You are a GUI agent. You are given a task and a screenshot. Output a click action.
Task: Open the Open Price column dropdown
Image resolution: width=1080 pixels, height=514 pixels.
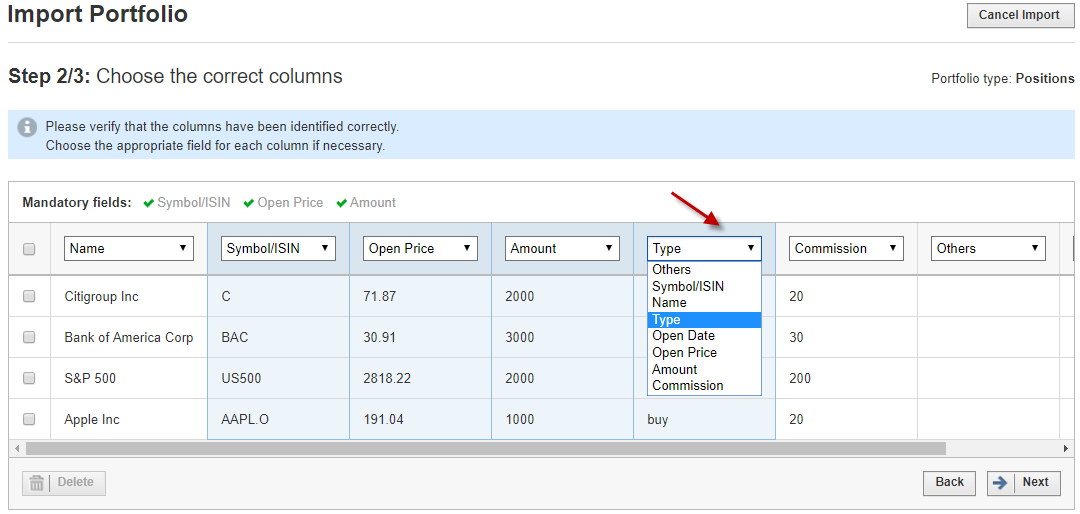pyautogui.click(x=420, y=249)
